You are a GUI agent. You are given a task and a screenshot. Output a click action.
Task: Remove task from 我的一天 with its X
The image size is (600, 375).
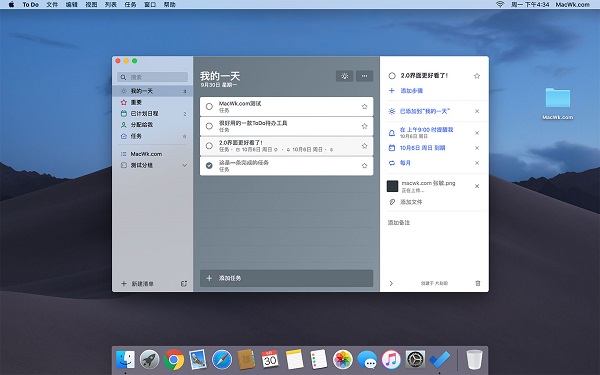tap(477, 111)
